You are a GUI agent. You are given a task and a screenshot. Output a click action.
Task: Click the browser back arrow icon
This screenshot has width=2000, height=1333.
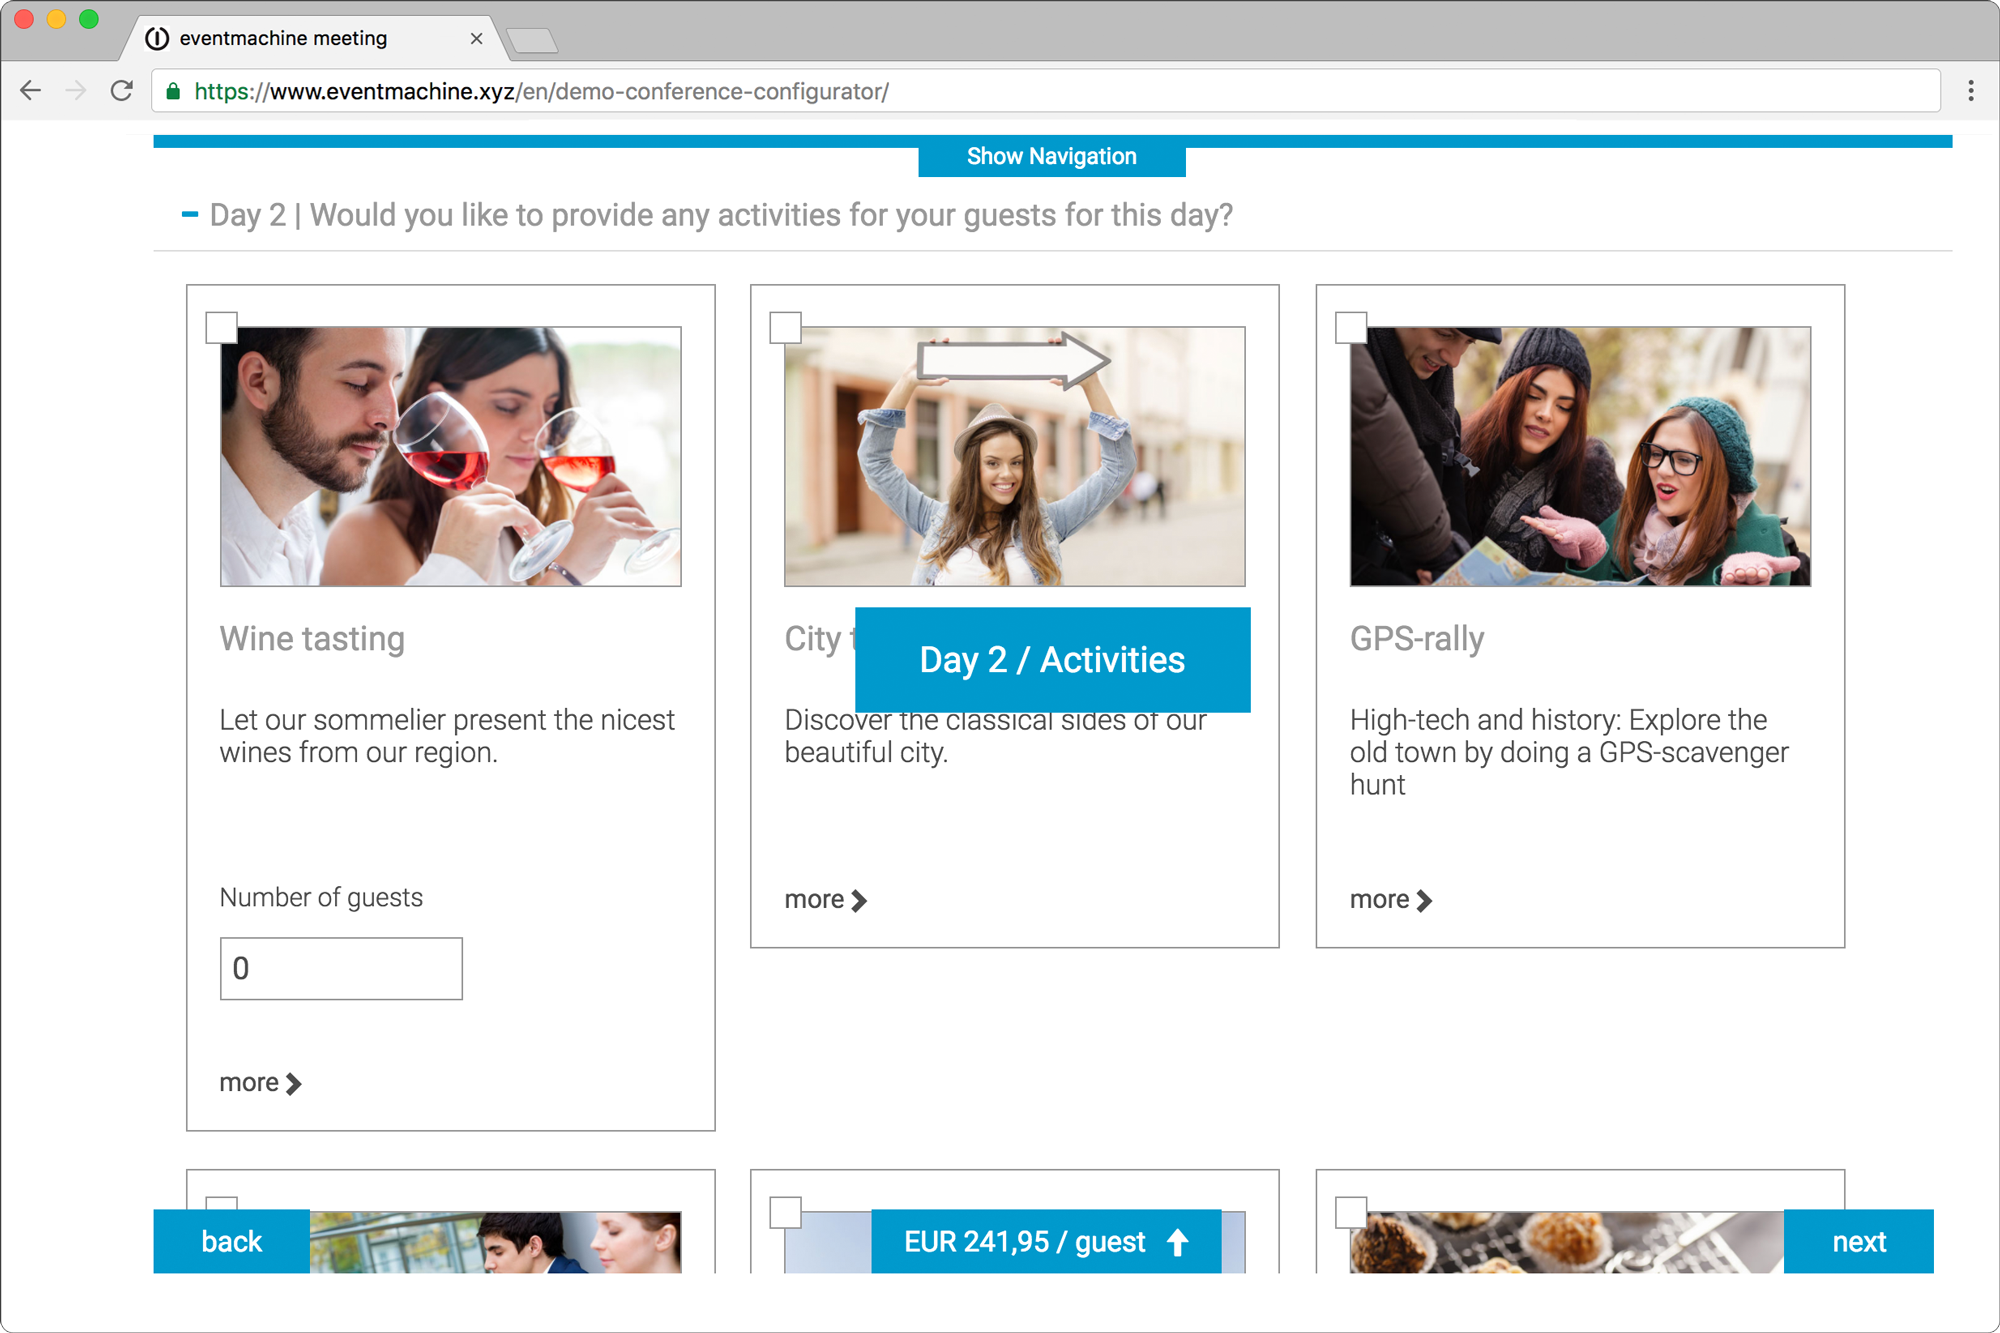pyautogui.click(x=31, y=91)
